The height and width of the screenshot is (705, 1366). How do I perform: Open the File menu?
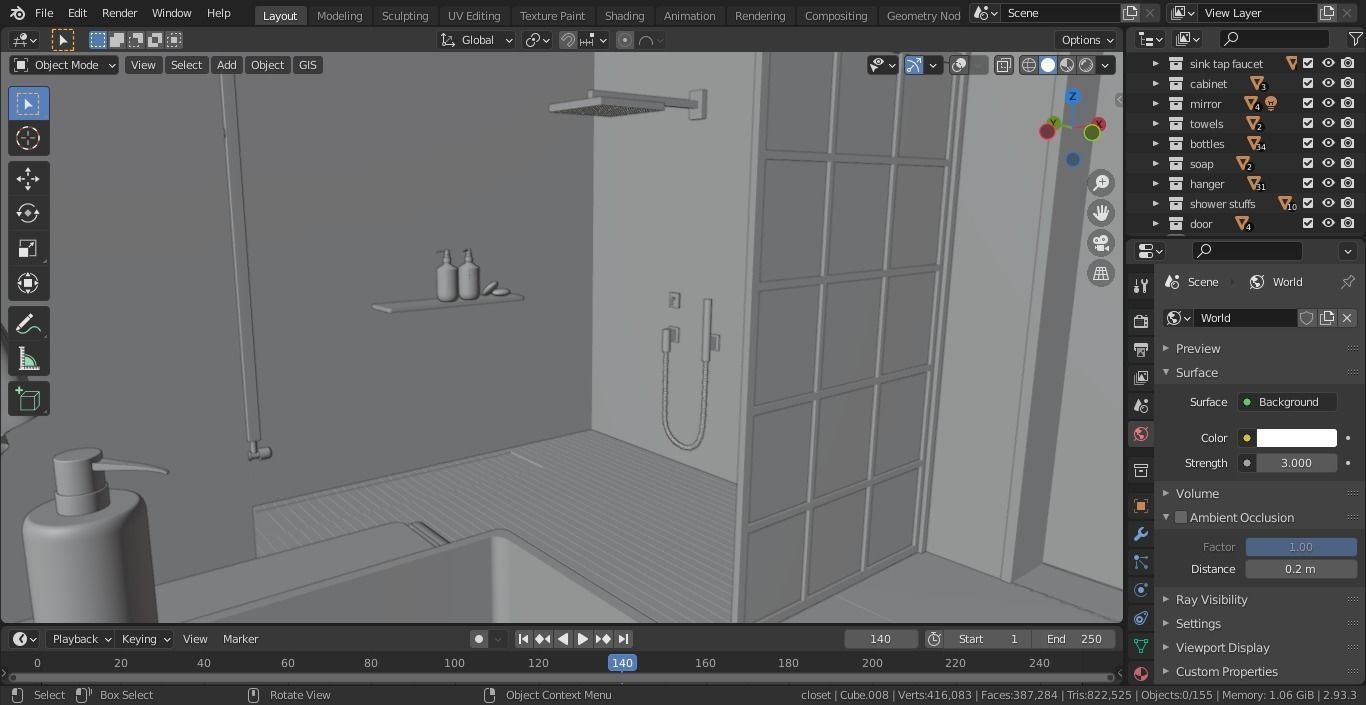(44, 13)
